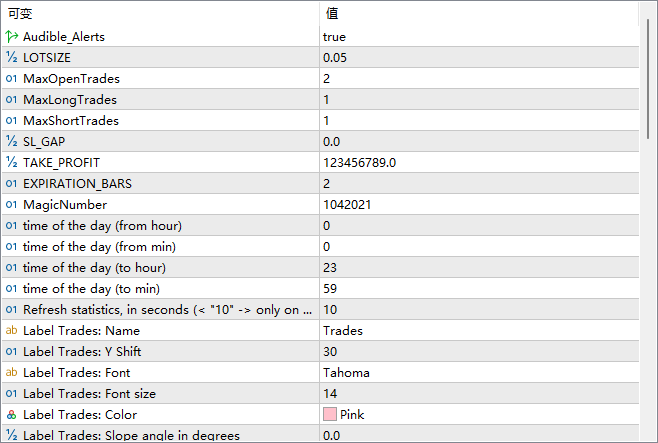658x443 pixels.
Task: Click the Label Trades: Font string icon
Action: pyautogui.click(x=12, y=372)
